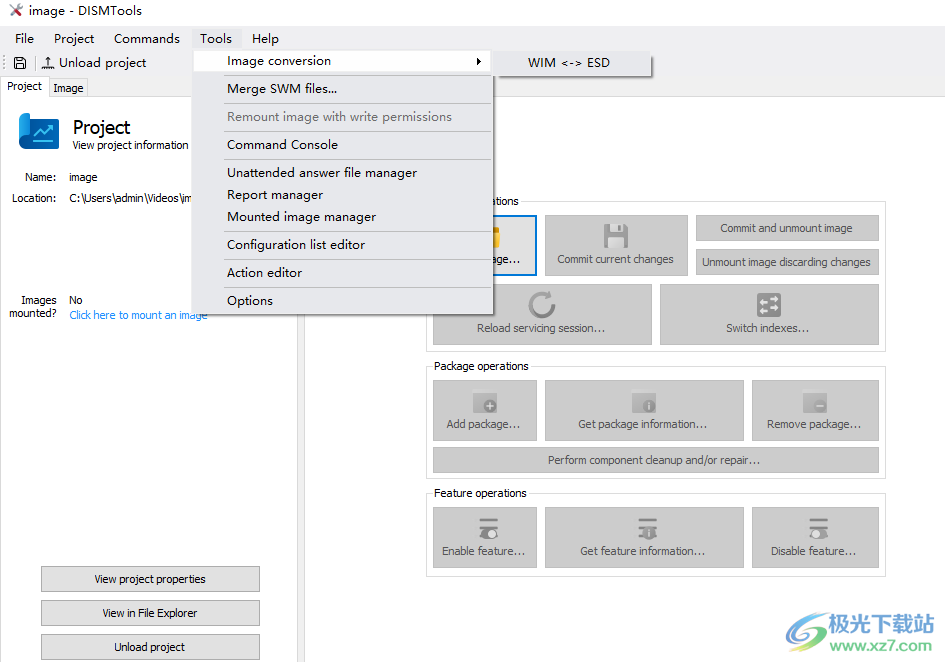This screenshot has width=945, height=662.
Task: Choose Options in the Tools menu
Action: click(x=250, y=301)
